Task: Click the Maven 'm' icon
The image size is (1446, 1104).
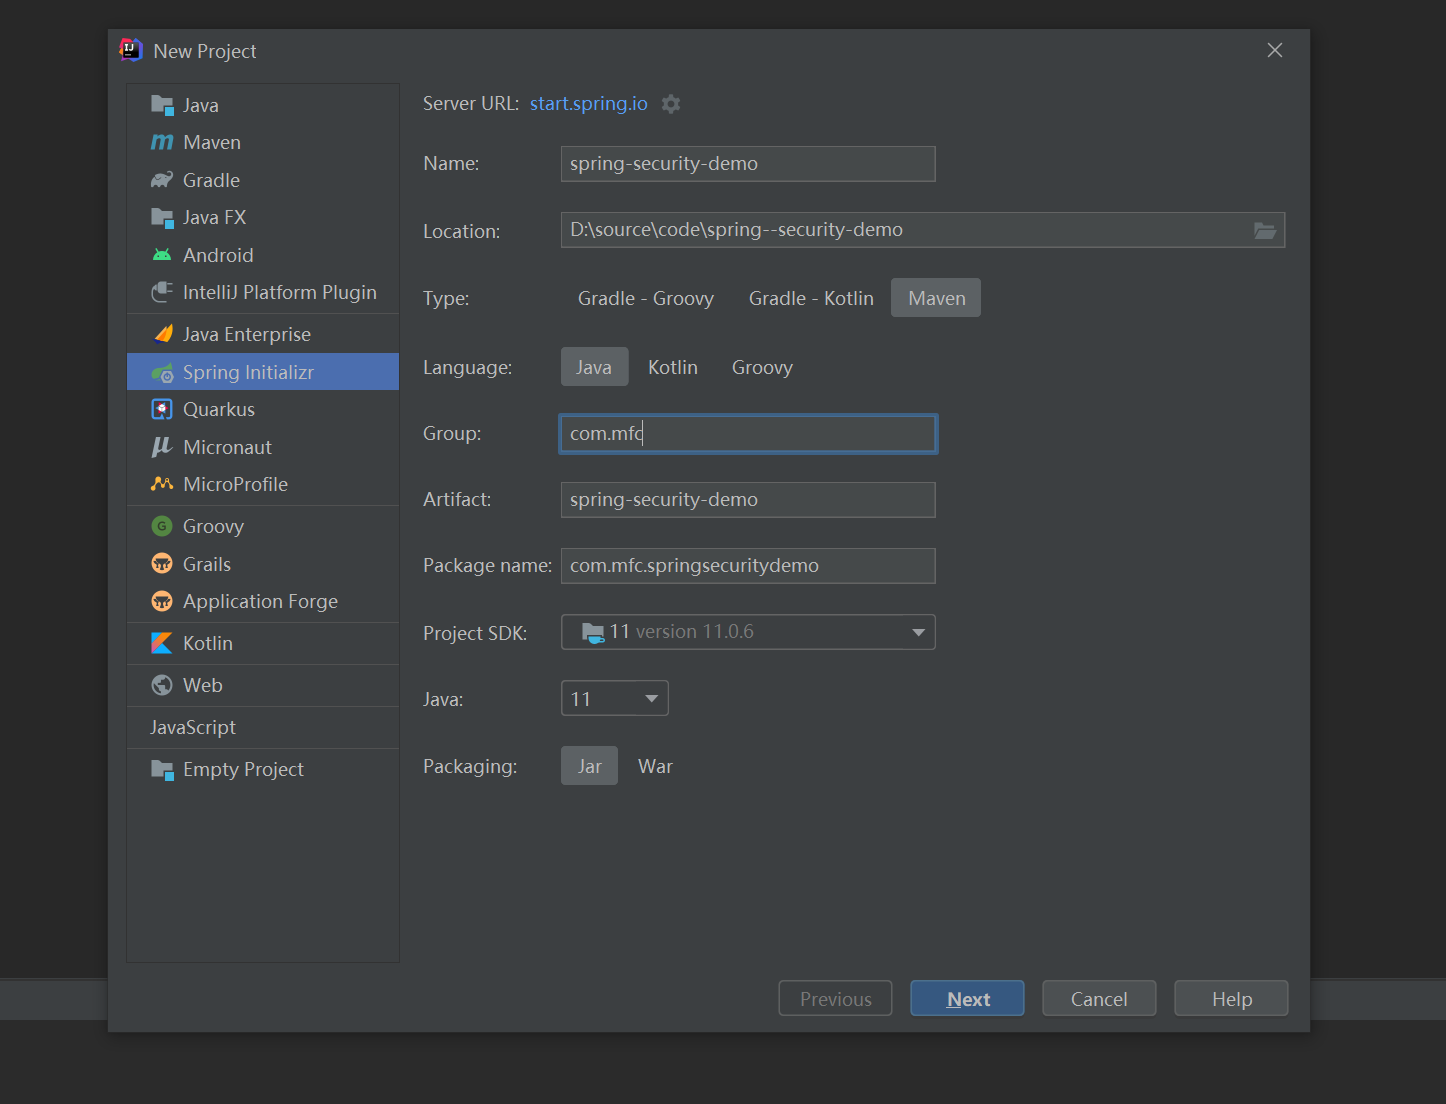Action: [162, 142]
